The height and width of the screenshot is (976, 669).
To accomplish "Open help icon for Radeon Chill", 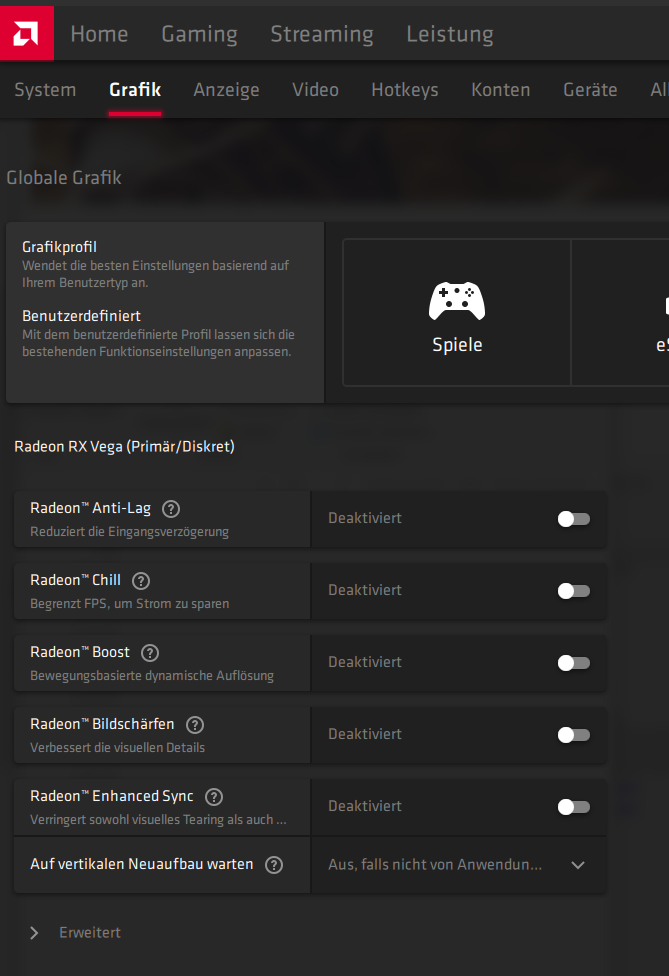I will tap(141, 581).
